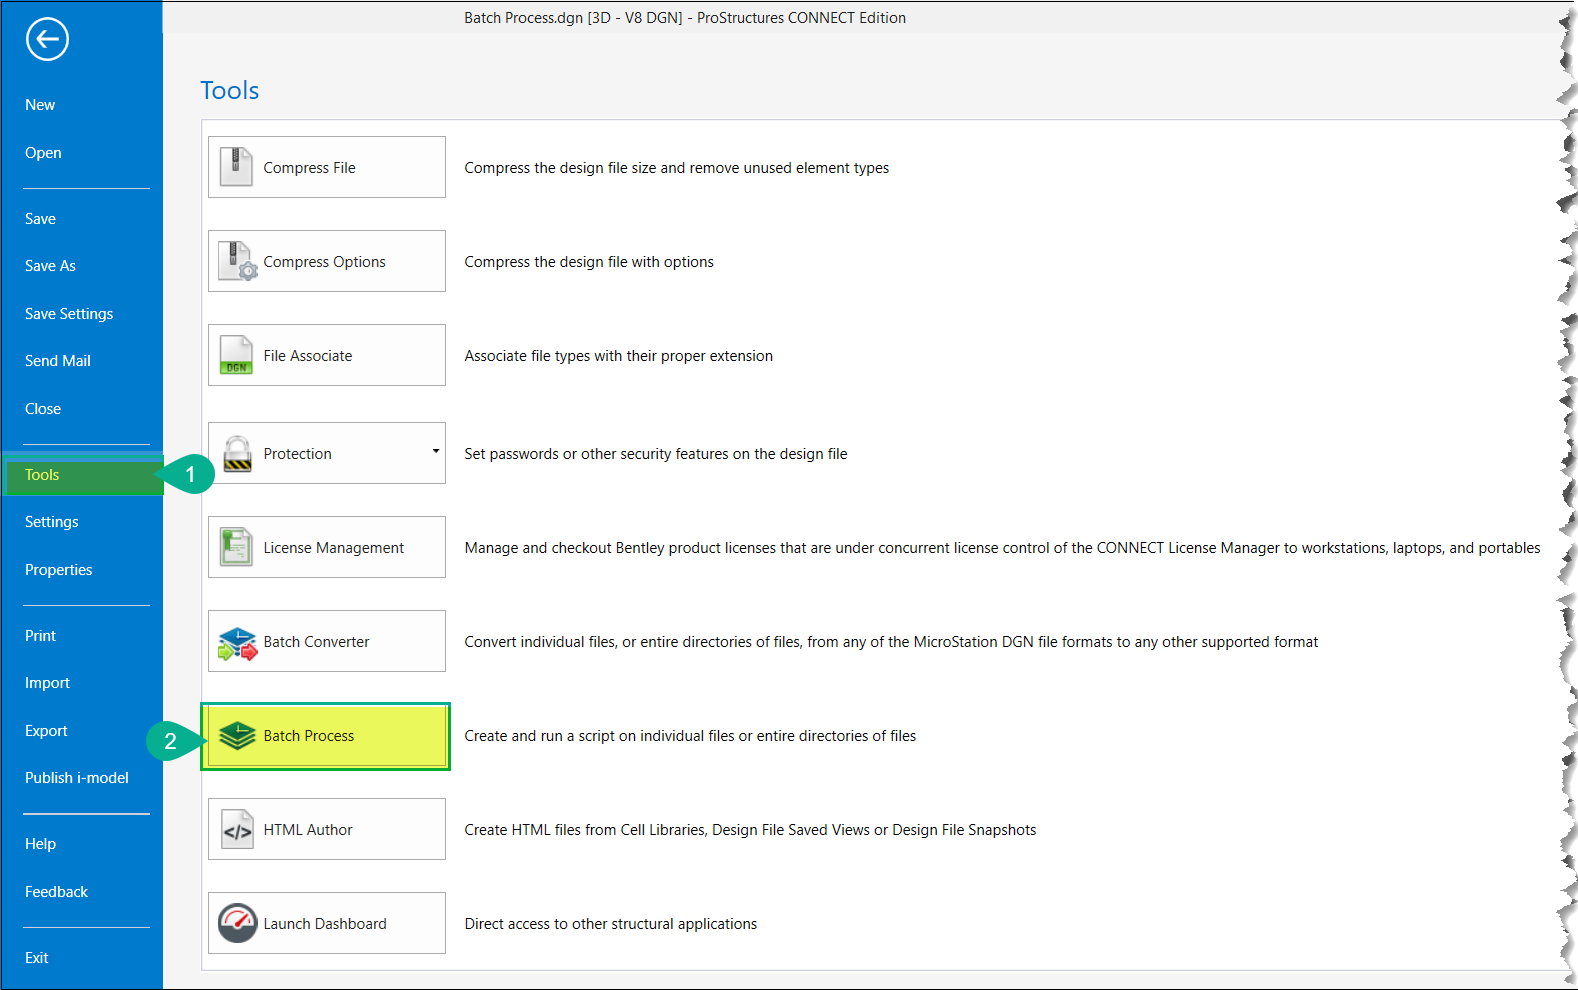The height and width of the screenshot is (990, 1578).
Task: Click the License Management document icon
Action: point(236,547)
